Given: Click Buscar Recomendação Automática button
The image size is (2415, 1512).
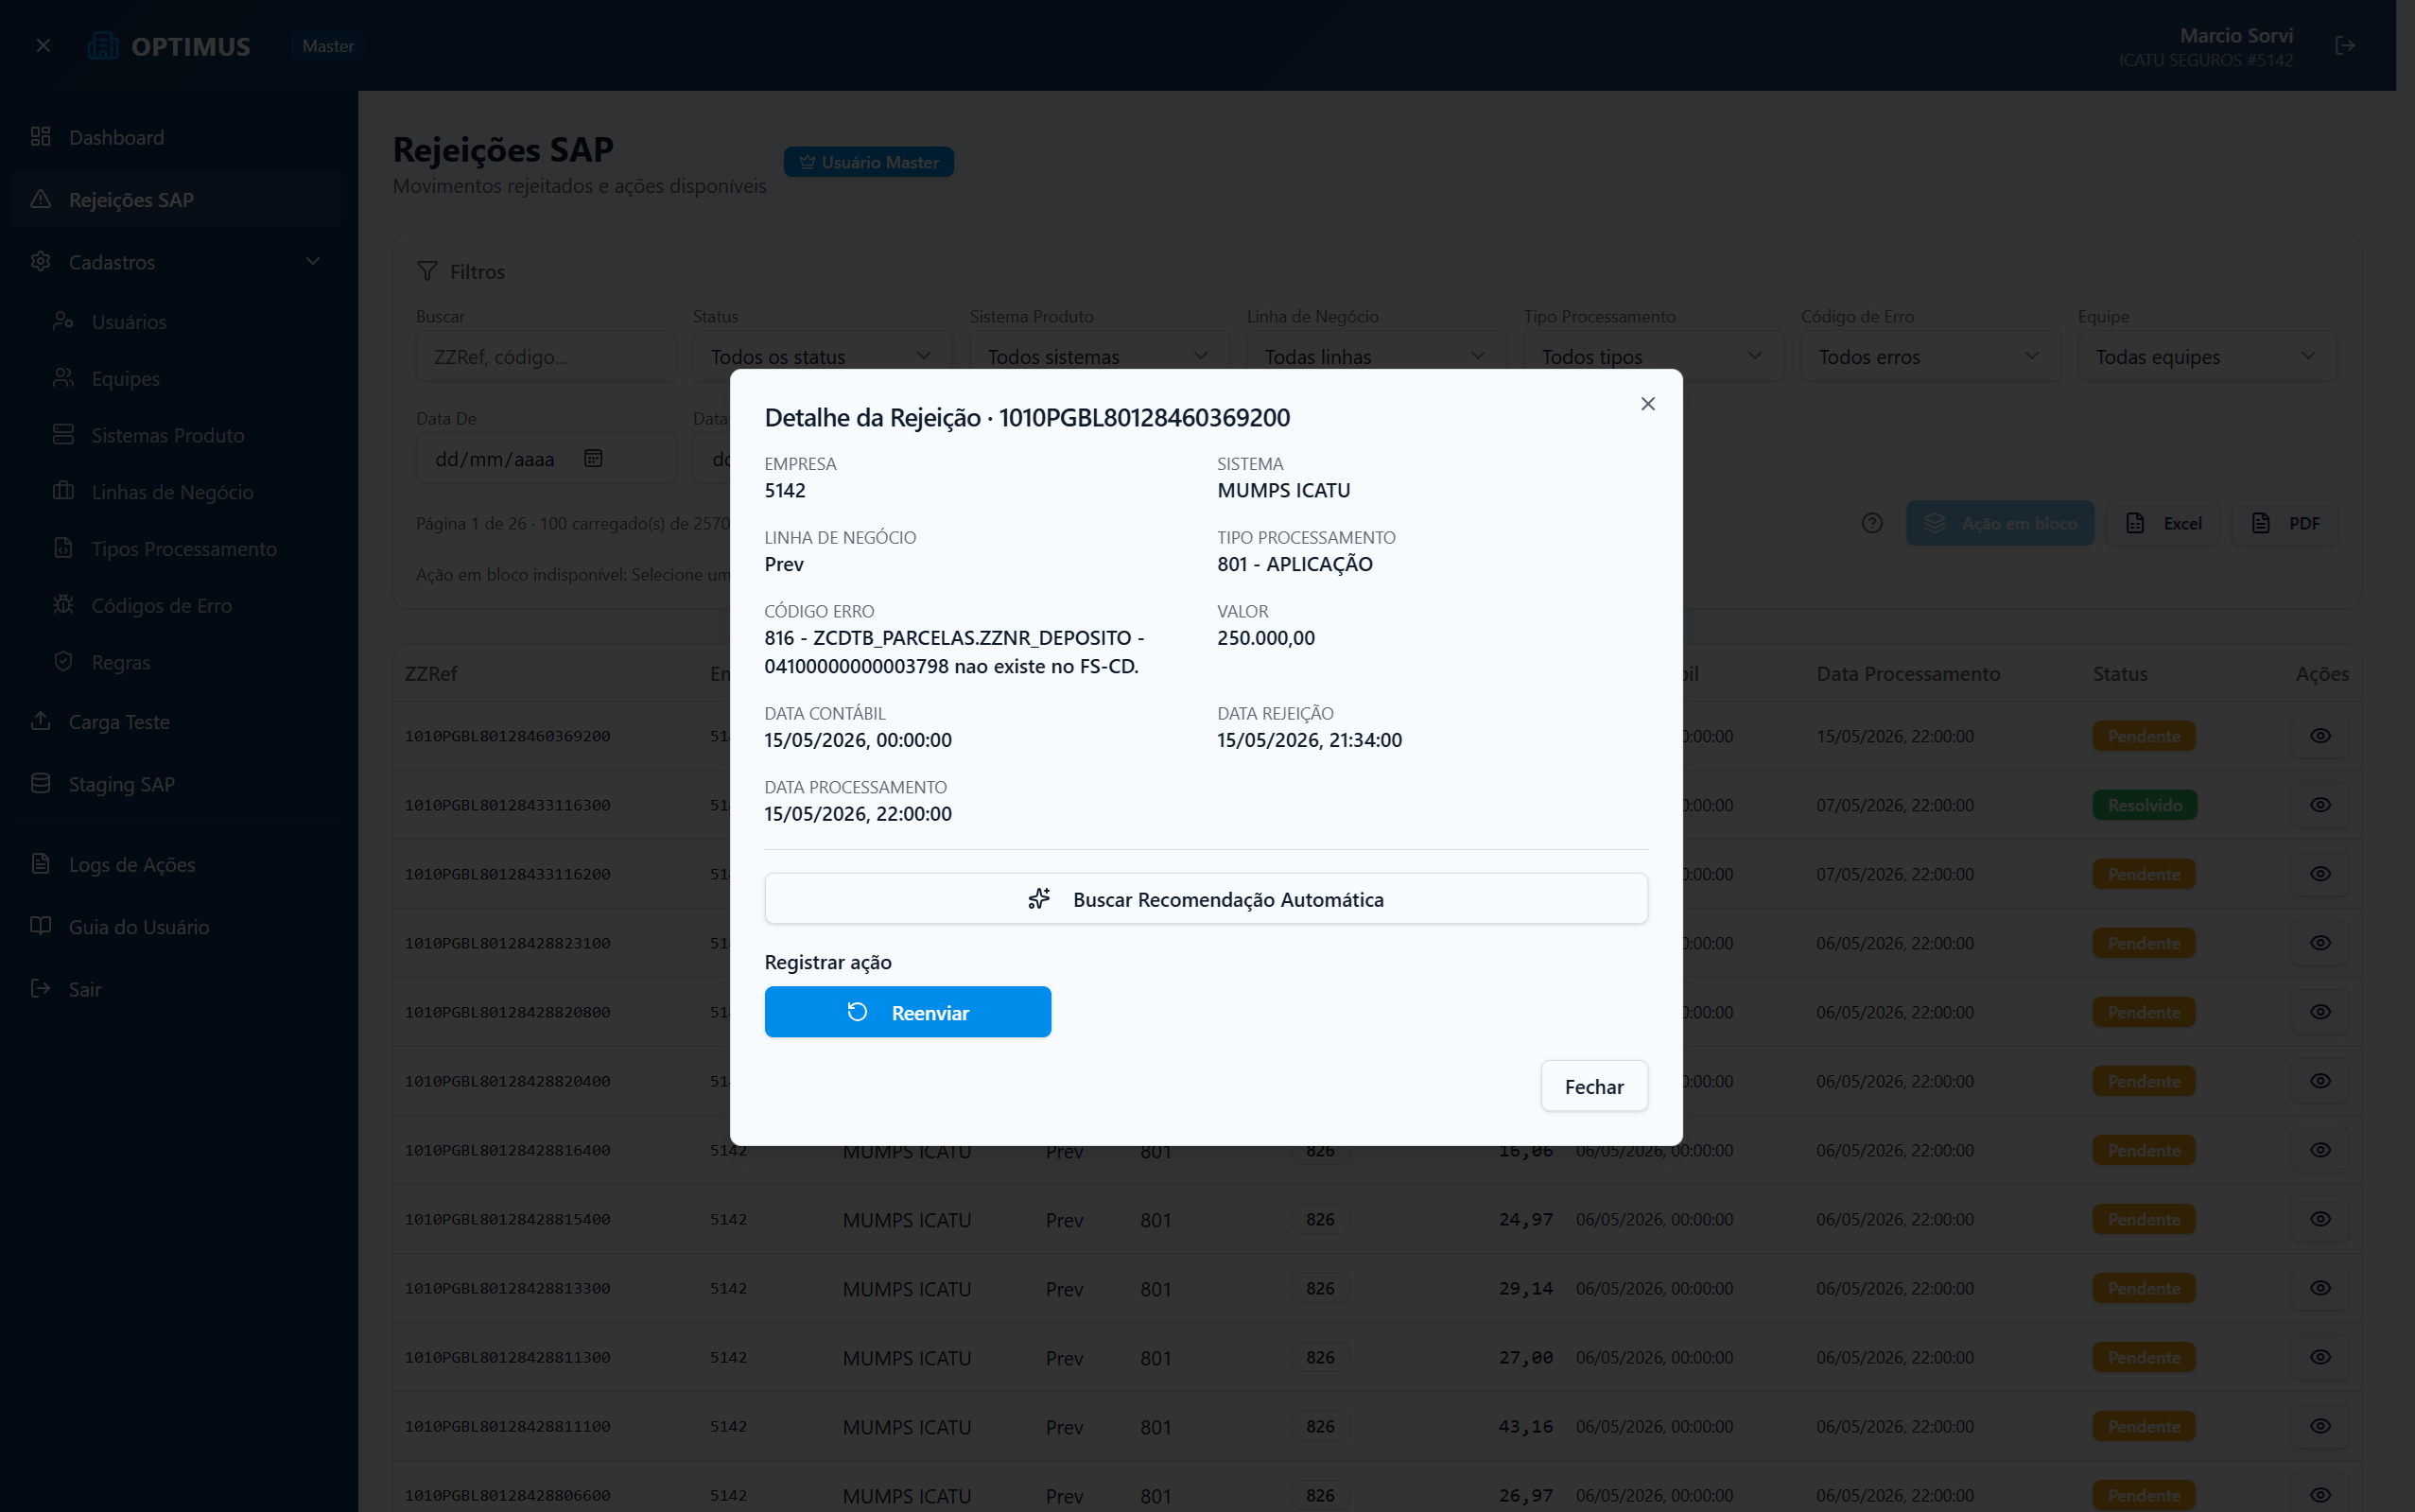Looking at the screenshot, I should click(1206, 899).
